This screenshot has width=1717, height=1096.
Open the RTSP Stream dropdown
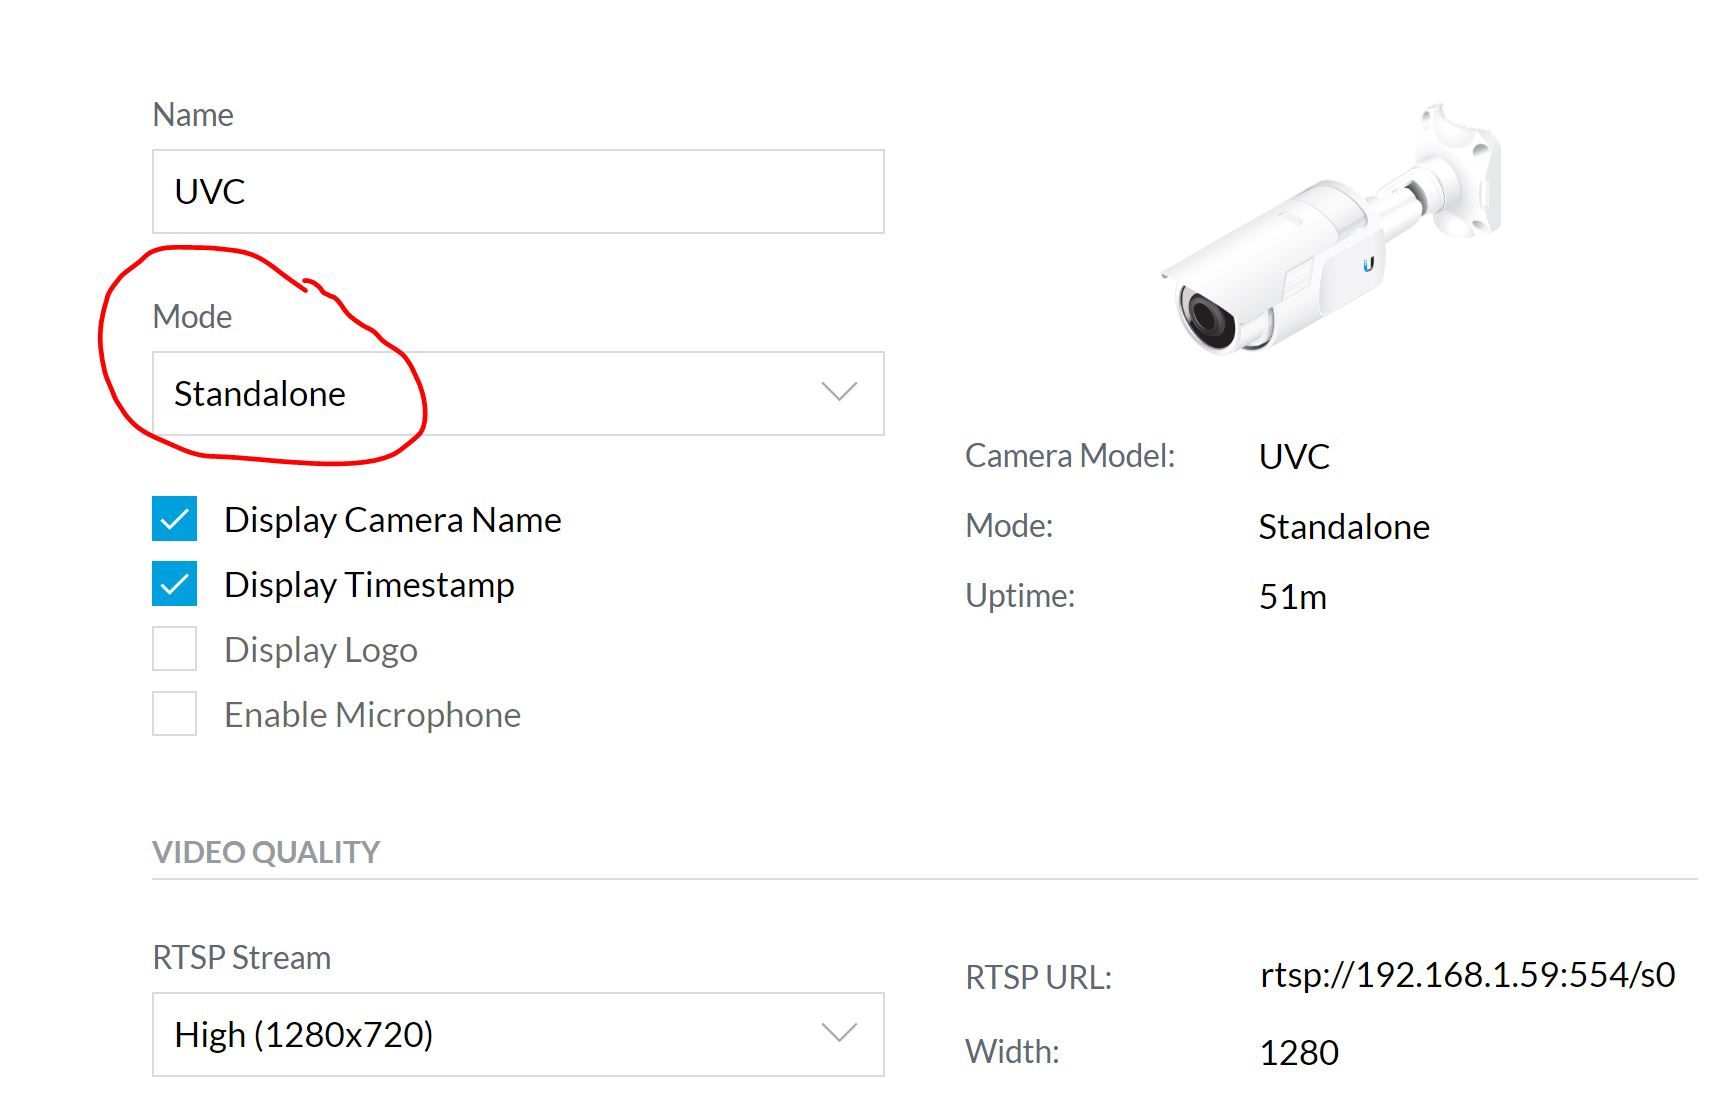pos(517,1035)
